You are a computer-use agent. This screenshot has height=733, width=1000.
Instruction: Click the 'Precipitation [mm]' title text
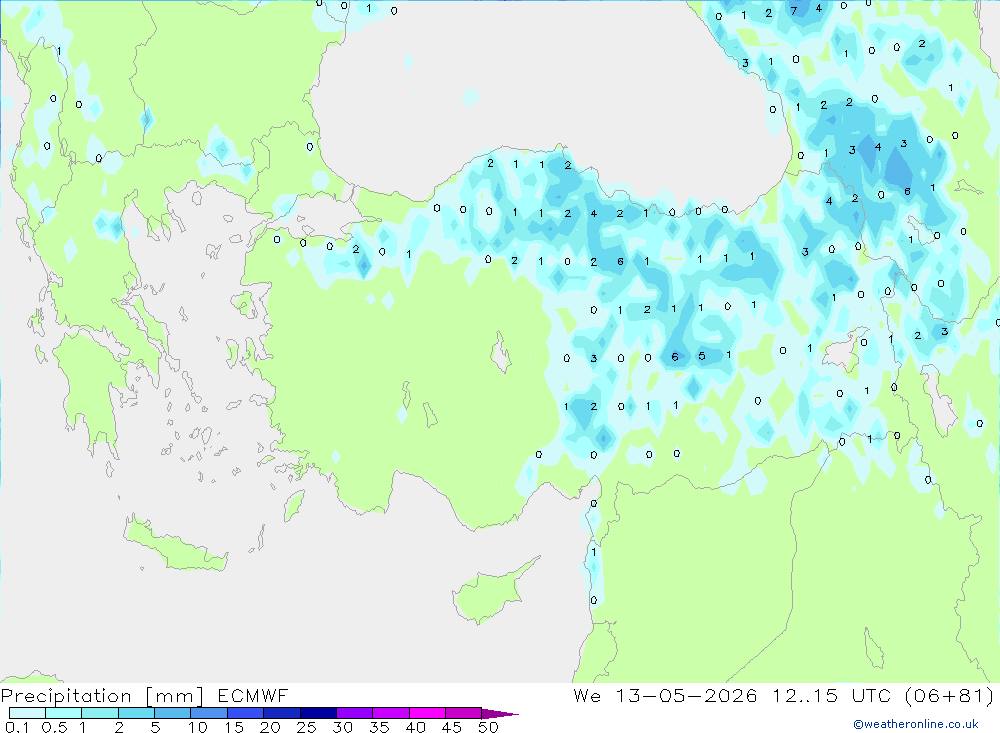102,696
